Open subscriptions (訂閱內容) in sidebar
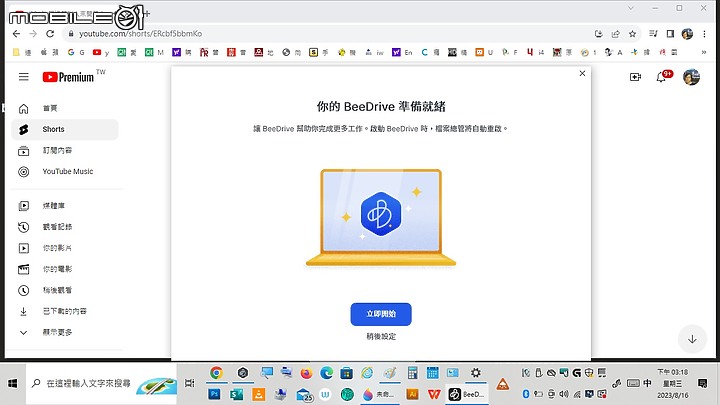 (x=65, y=151)
